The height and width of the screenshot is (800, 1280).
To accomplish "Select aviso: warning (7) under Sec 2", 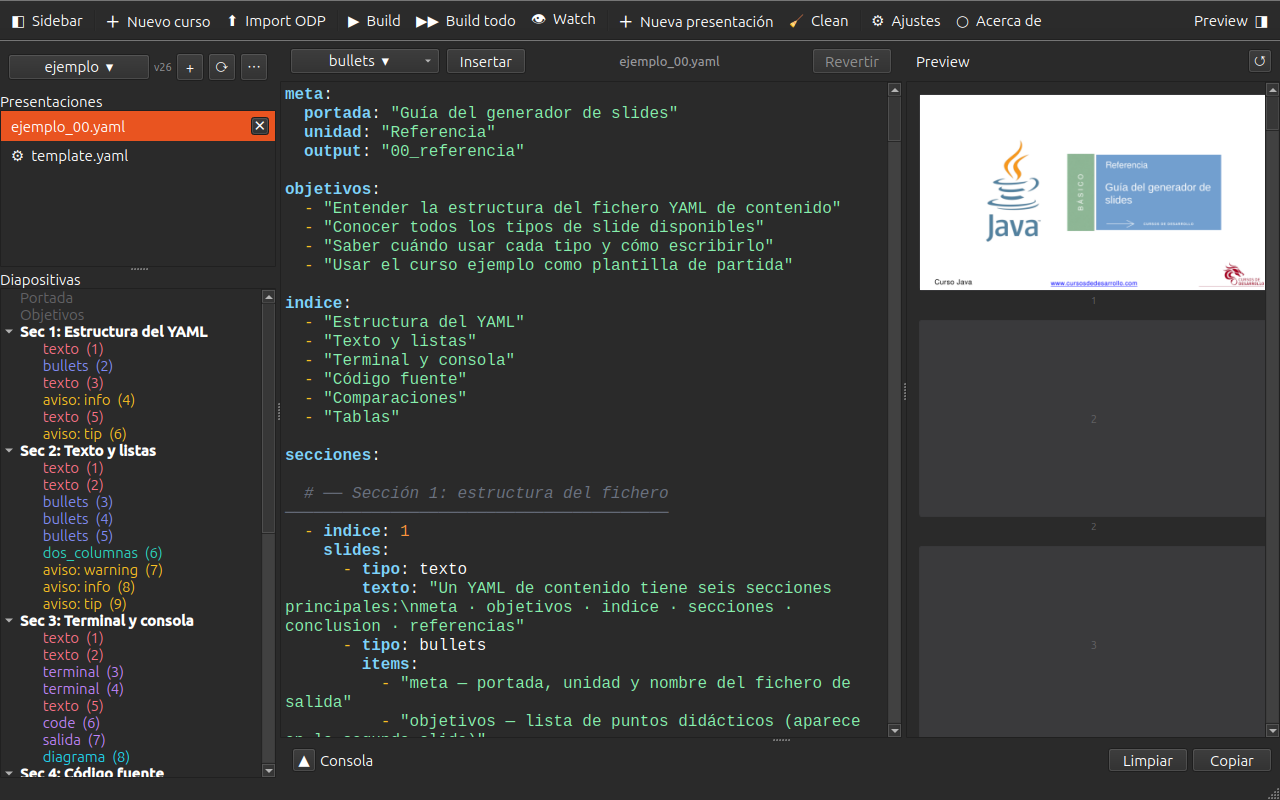I will (102, 570).
